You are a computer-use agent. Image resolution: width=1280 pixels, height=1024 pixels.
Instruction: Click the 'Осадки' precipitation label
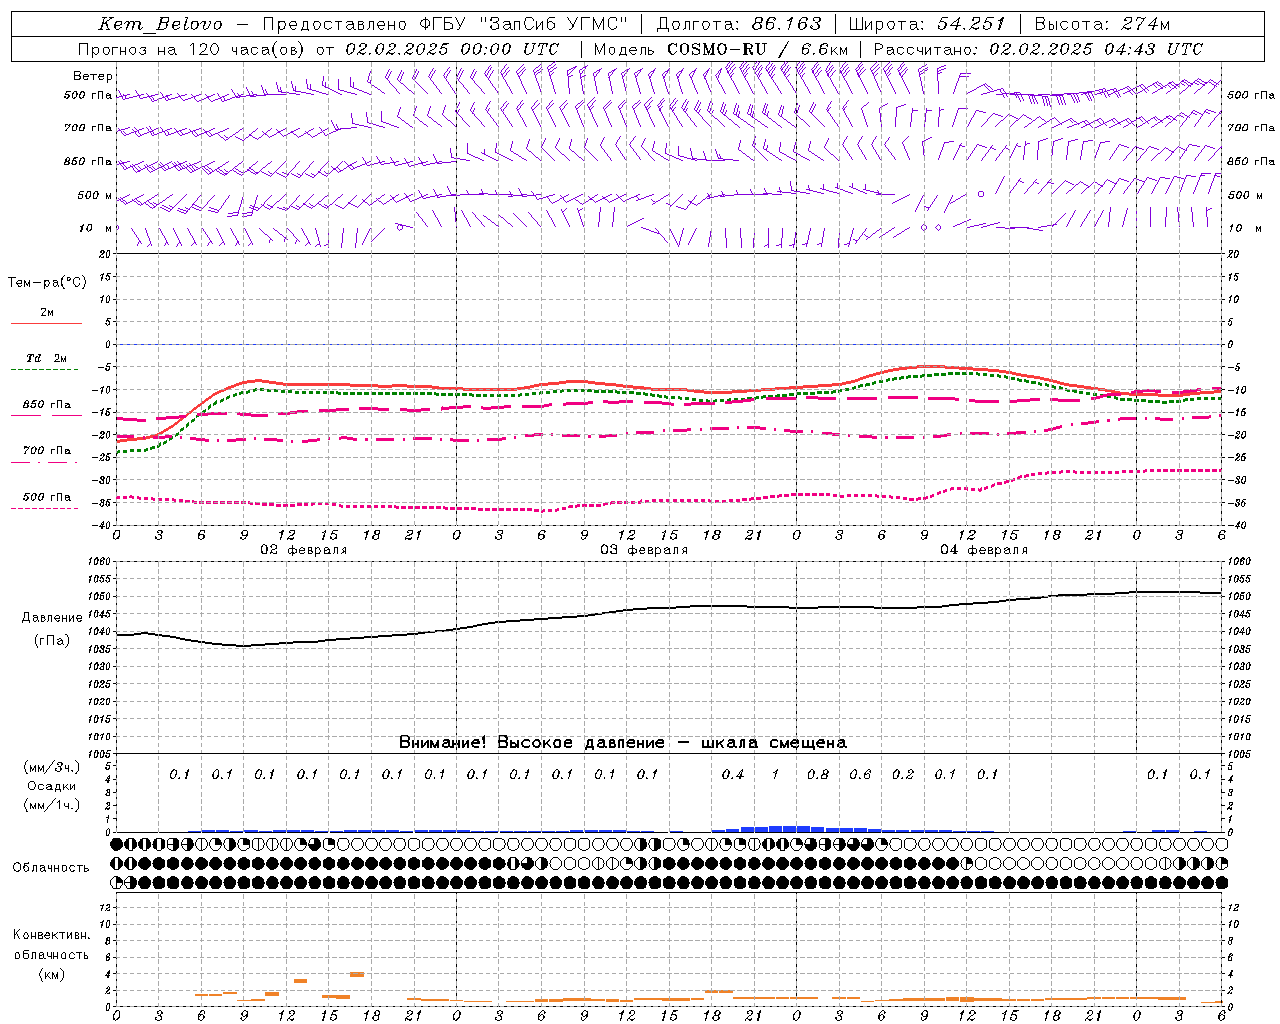[52, 786]
